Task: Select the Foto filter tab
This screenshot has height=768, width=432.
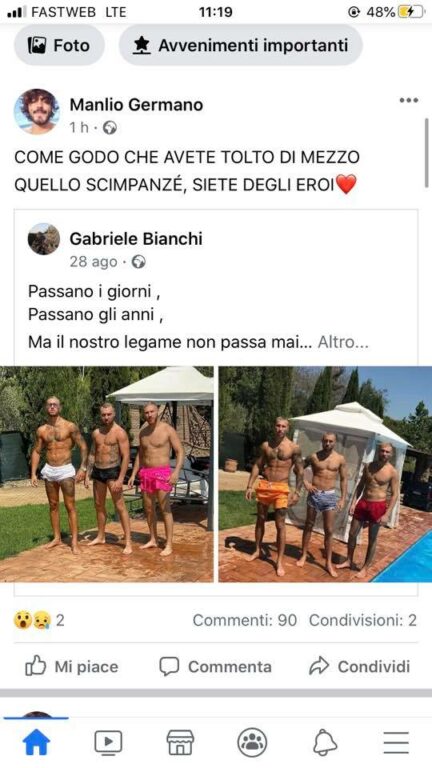Action: pyautogui.click(x=59, y=46)
